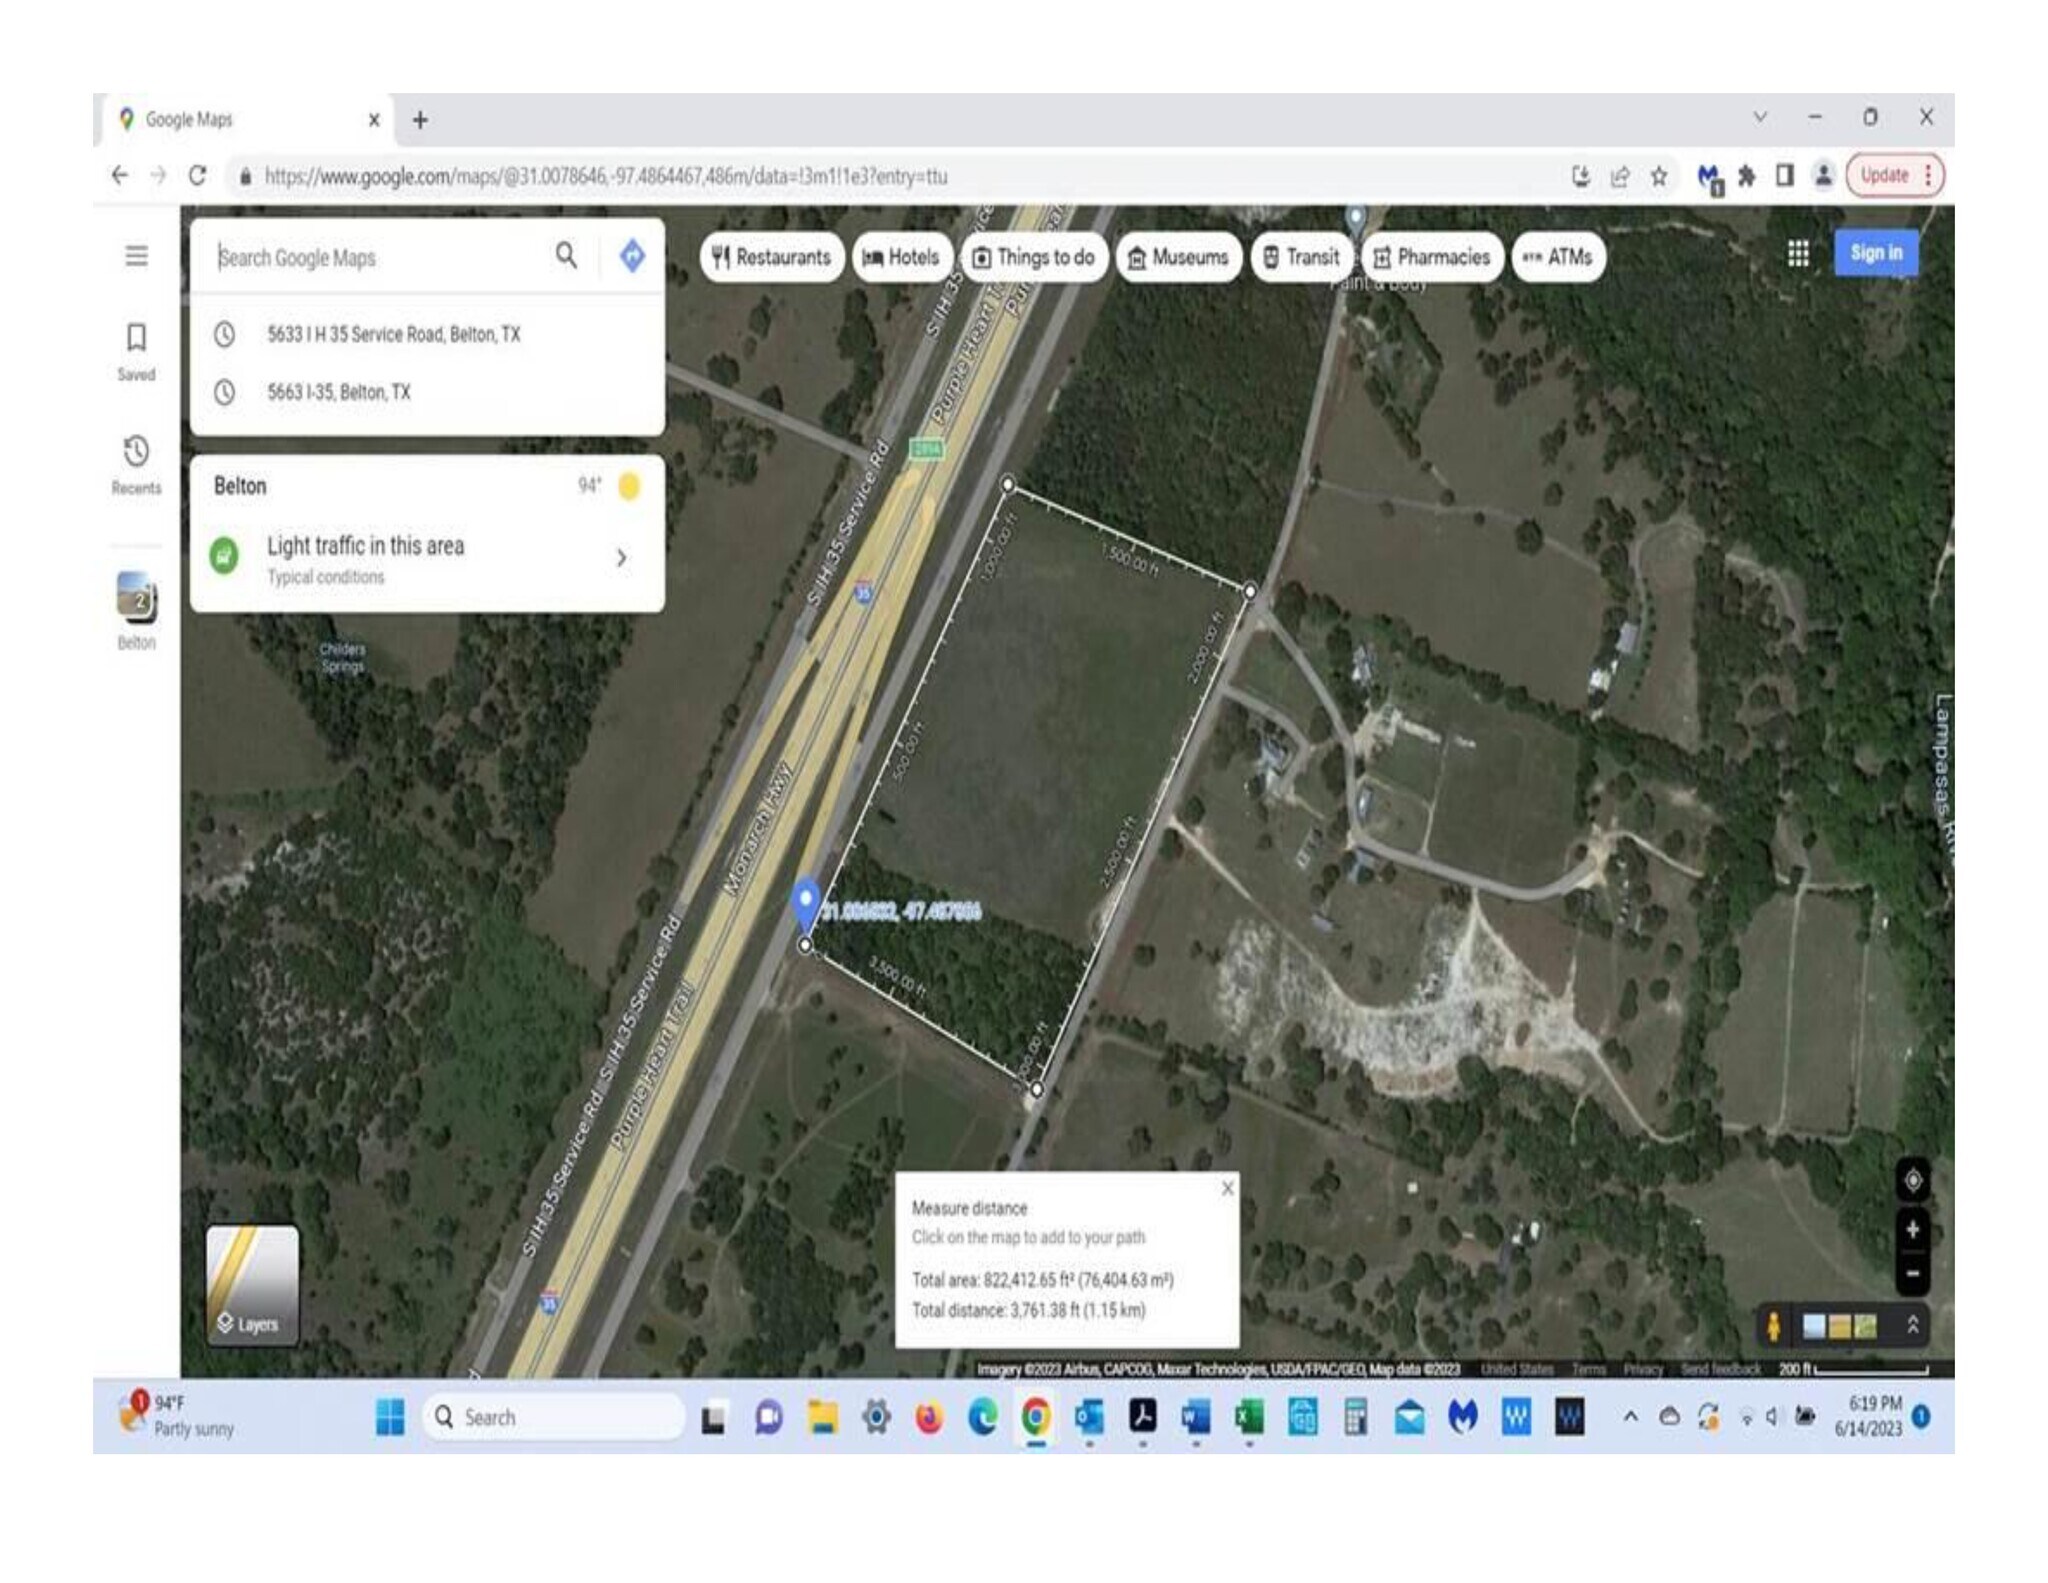Open Google apps grid icon
Viewport: 2048px width, 1583px height.
1797,254
